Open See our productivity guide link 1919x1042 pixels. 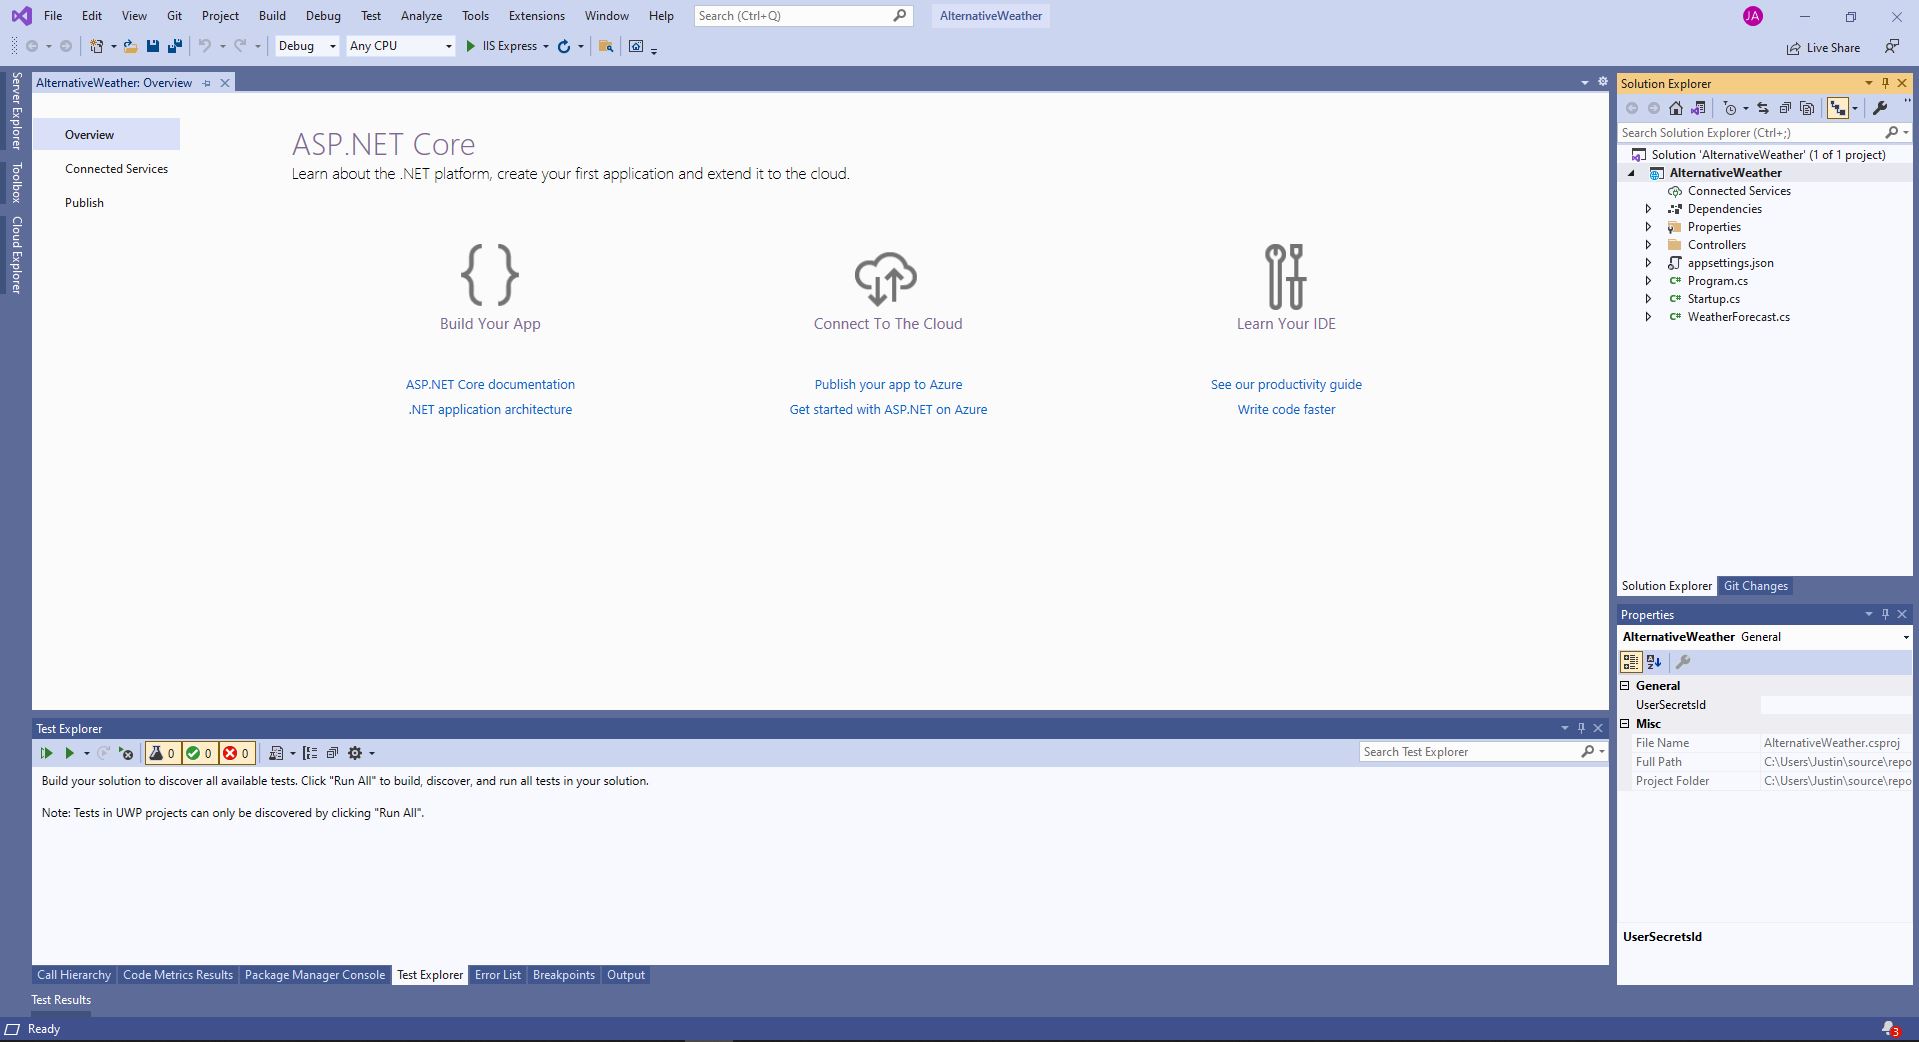pos(1286,384)
